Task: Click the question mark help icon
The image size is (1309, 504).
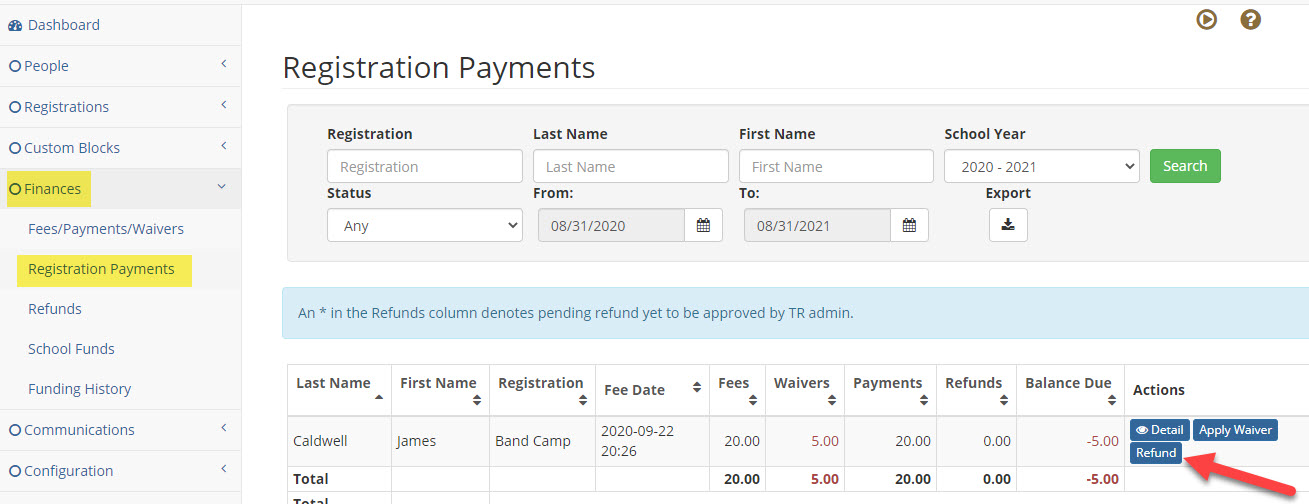Action: [x=1250, y=19]
